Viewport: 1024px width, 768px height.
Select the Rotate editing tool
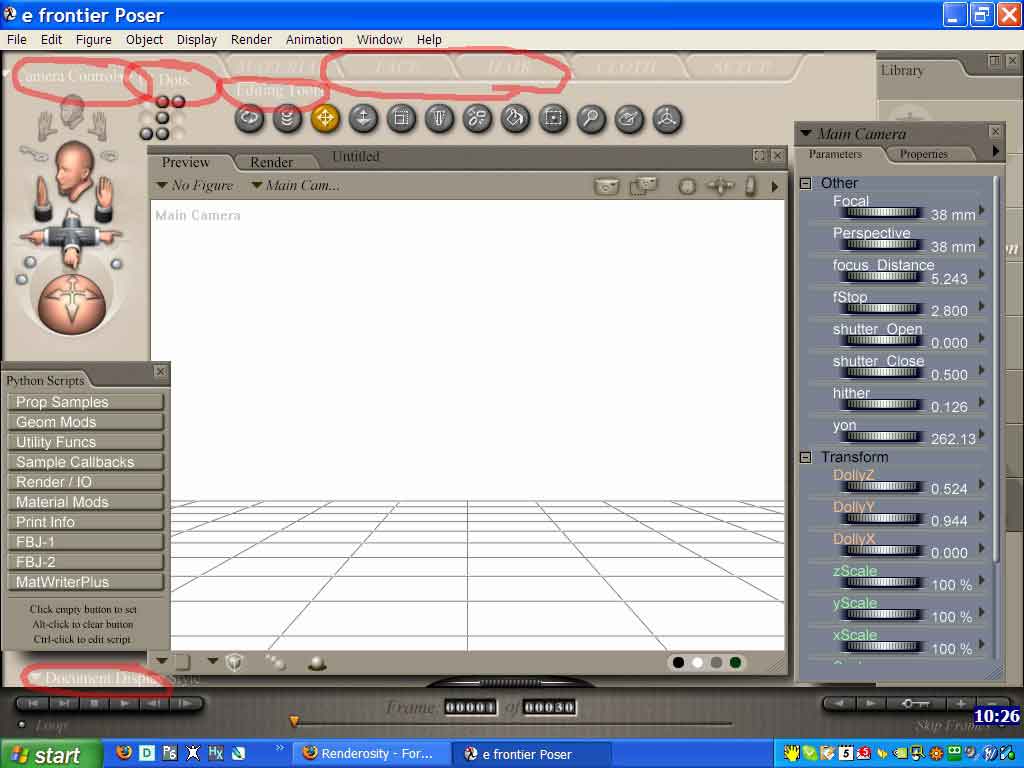pyautogui.click(x=249, y=118)
